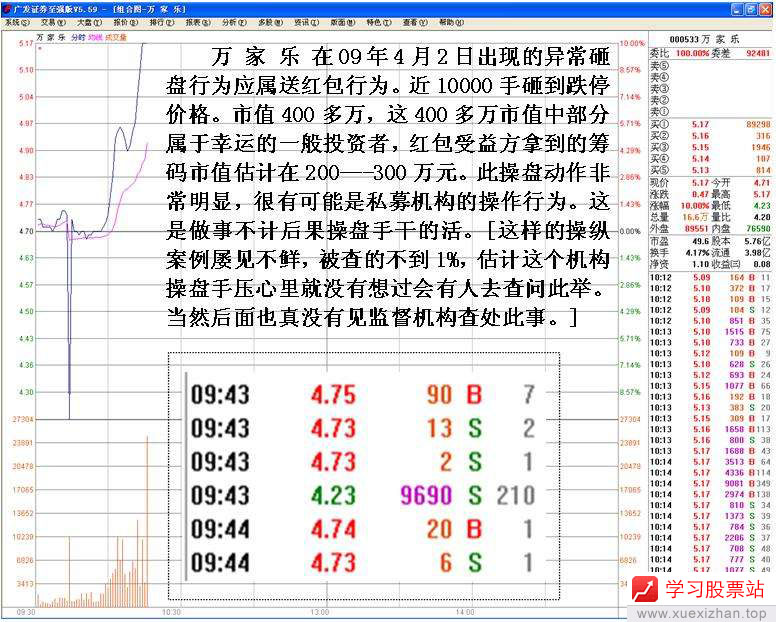Open the 排行(P) menu

[162, 23]
